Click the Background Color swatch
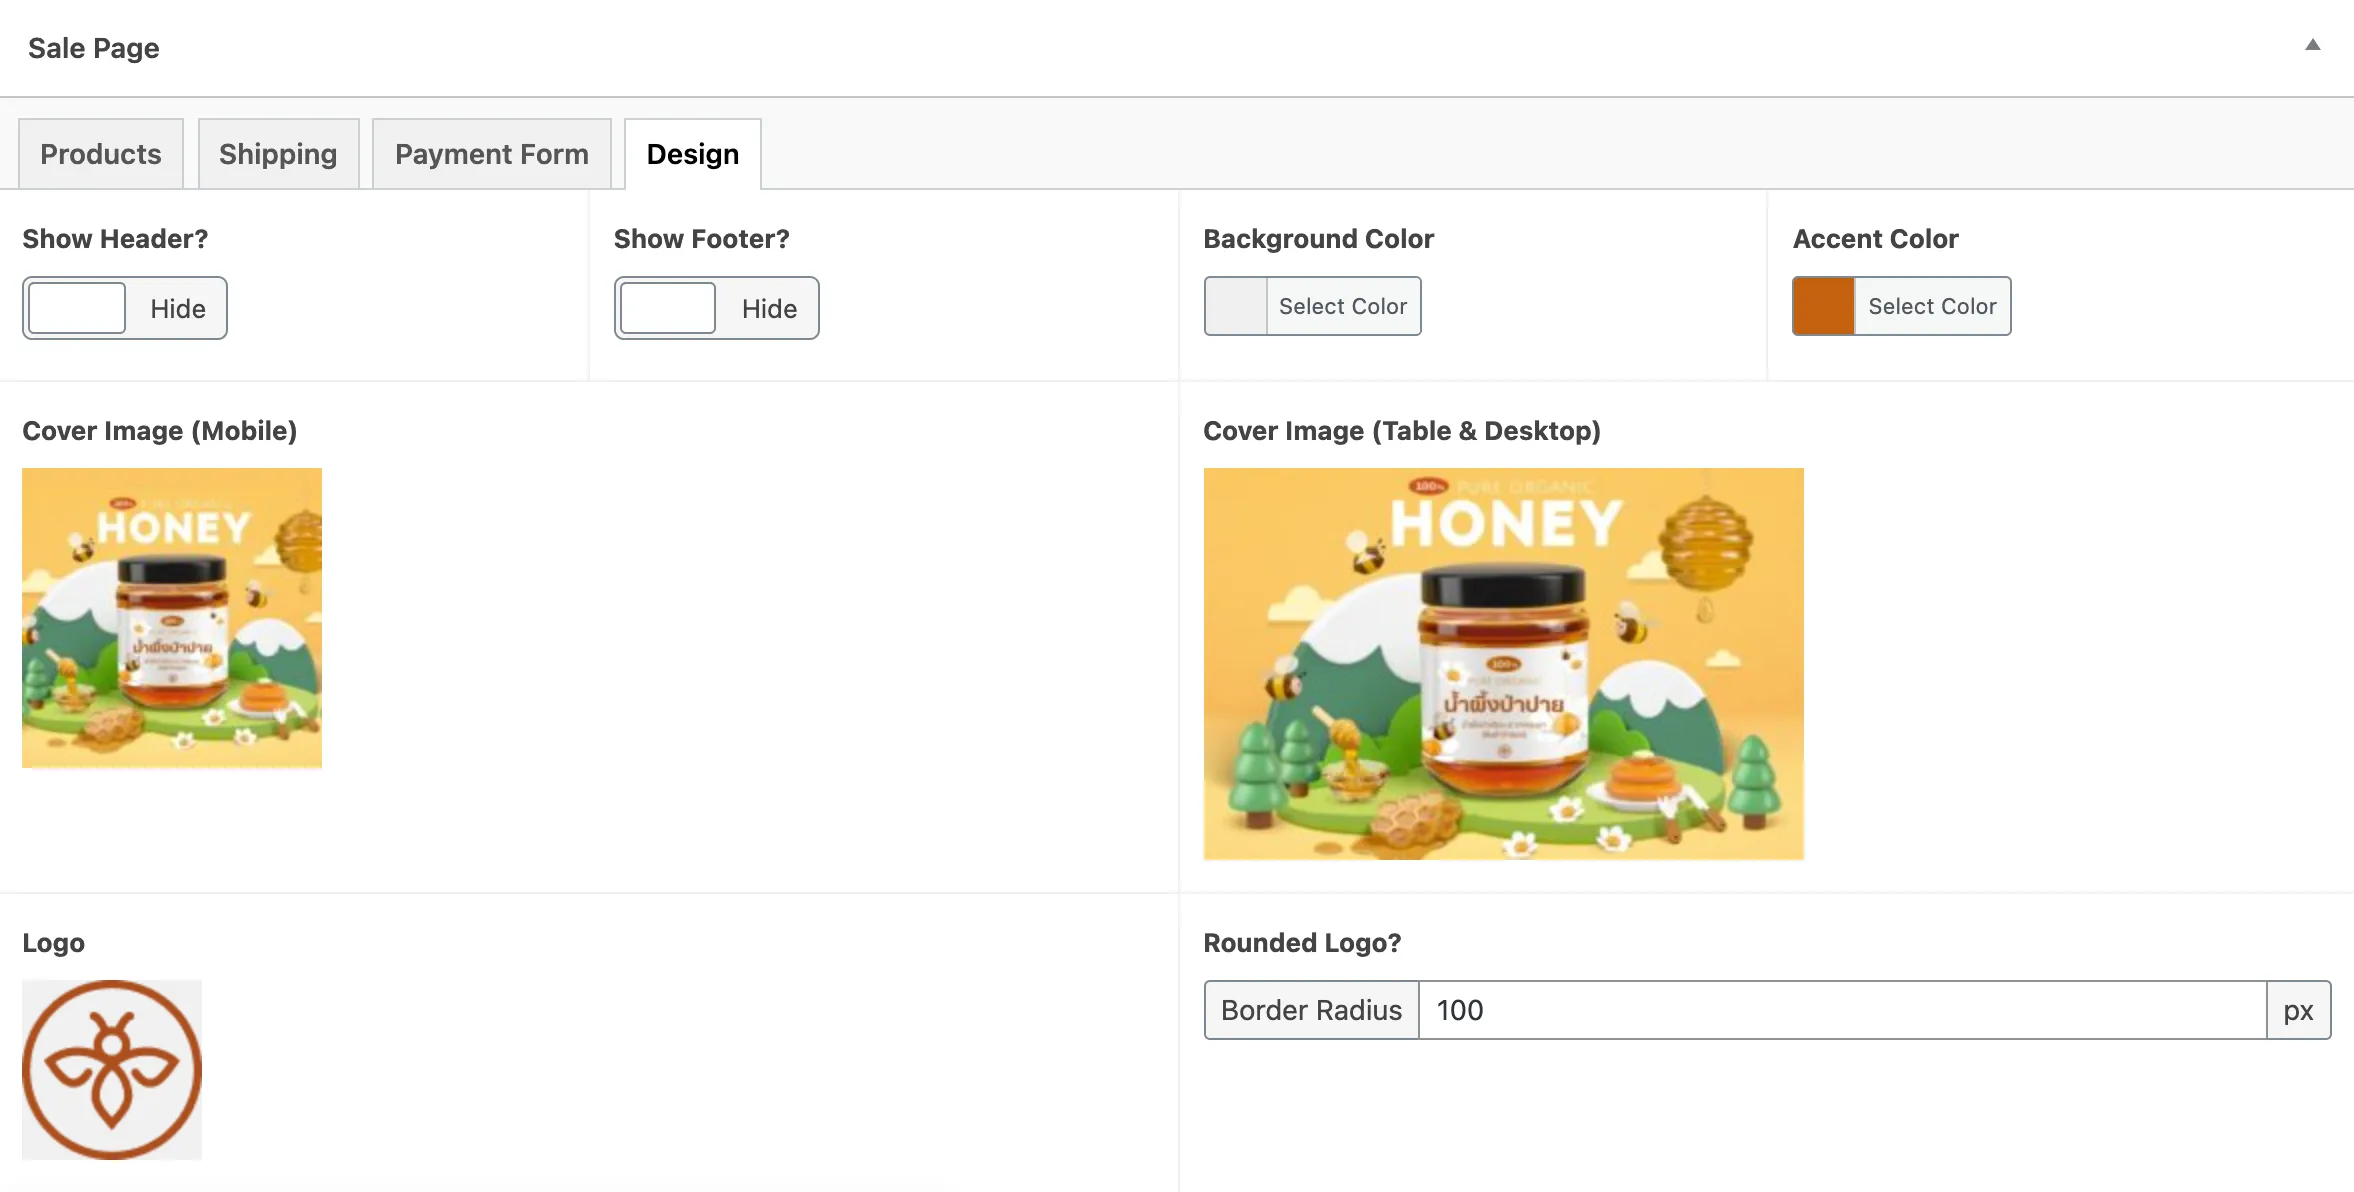Image resolution: width=2354 pixels, height=1192 pixels. pos(1236,306)
